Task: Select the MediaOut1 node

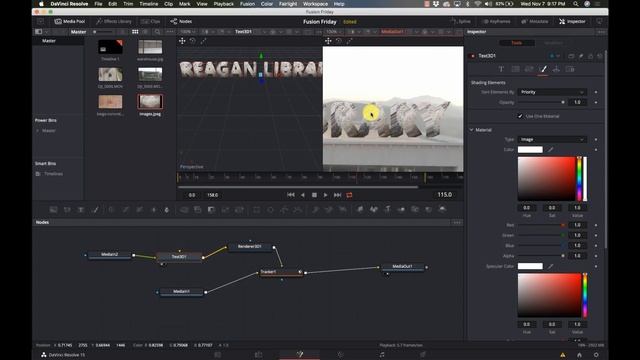Action: [402, 267]
